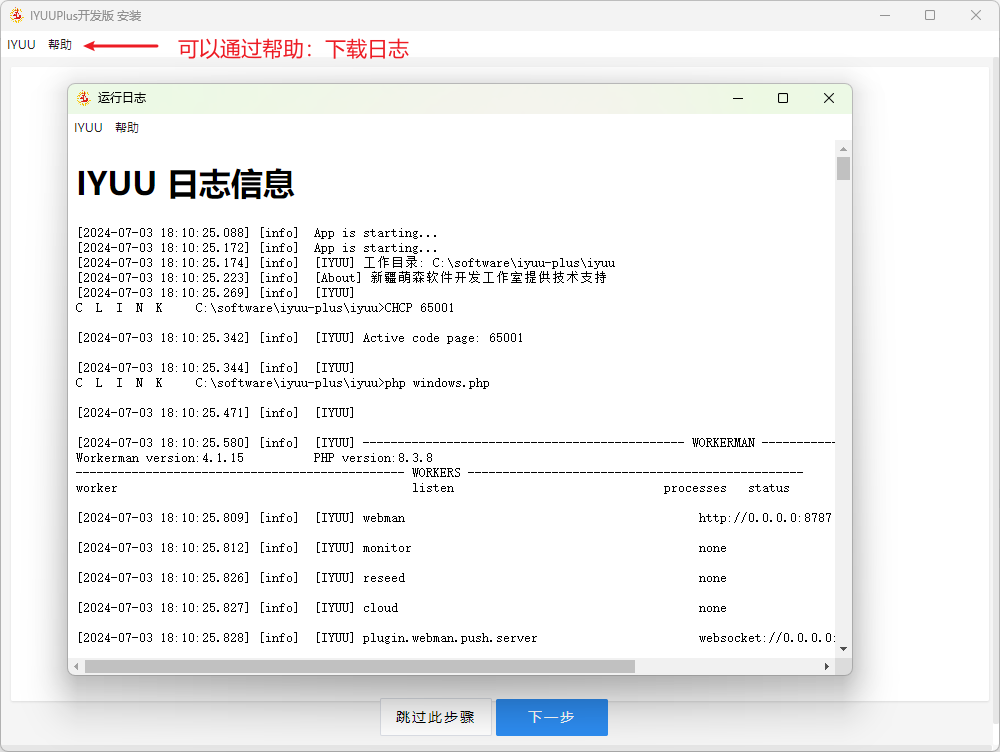Viewport: 1000px width, 752px height.
Task: Click the IYUUPlus installer title bar icon
Action: point(17,15)
